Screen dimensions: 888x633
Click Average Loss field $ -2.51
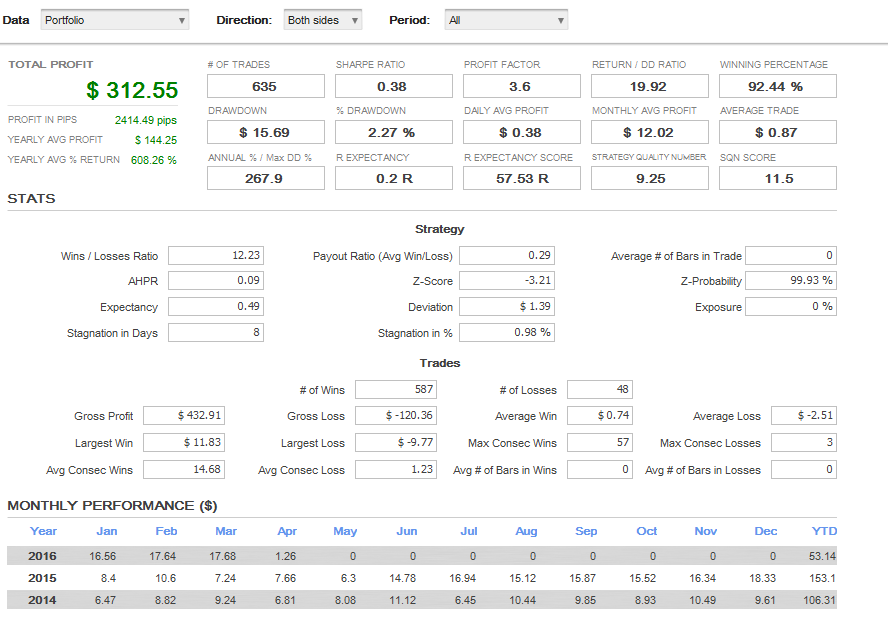point(804,416)
